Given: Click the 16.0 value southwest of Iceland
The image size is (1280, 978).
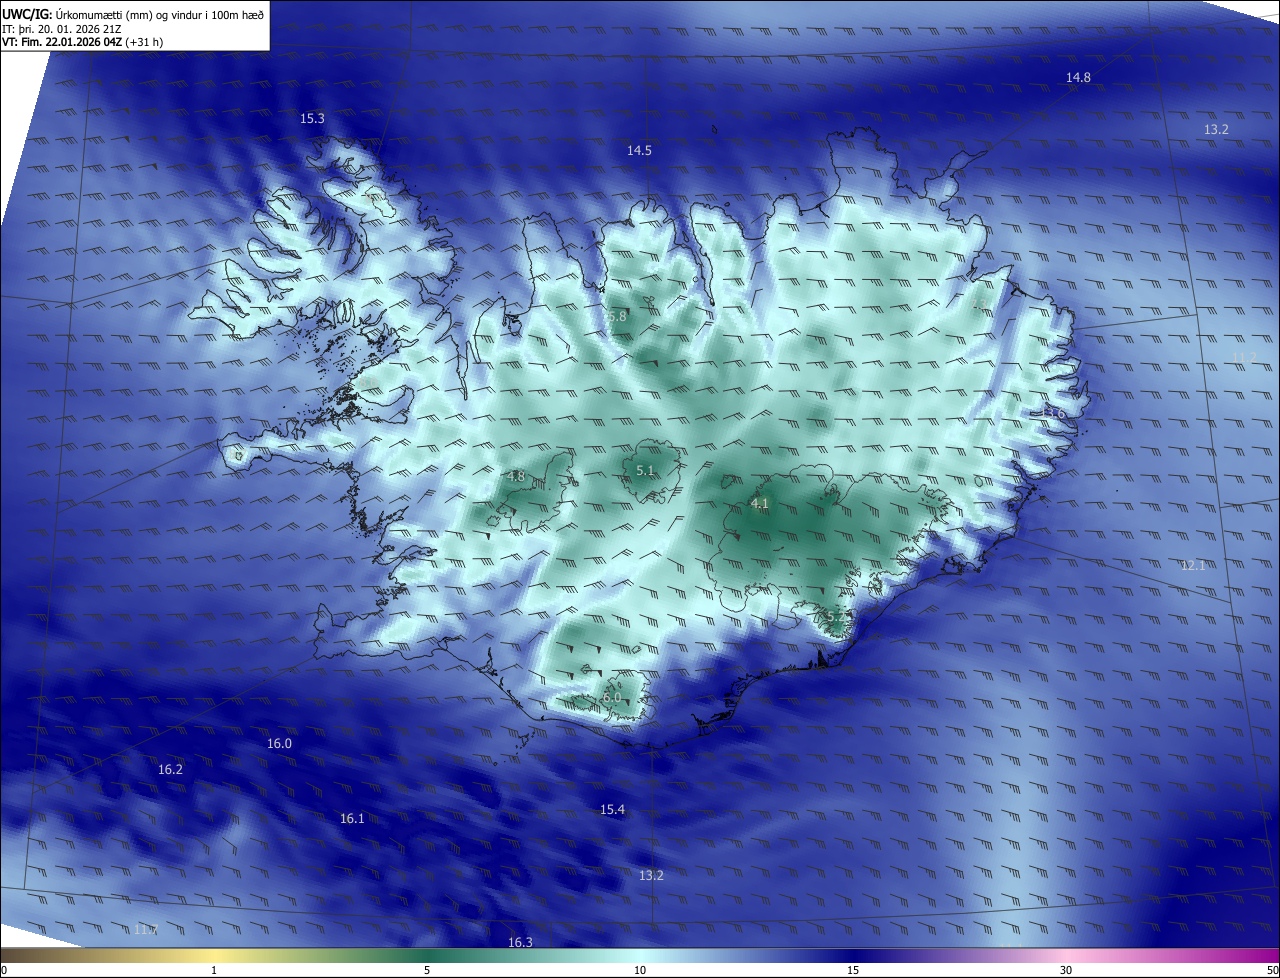Looking at the screenshot, I should (279, 743).
